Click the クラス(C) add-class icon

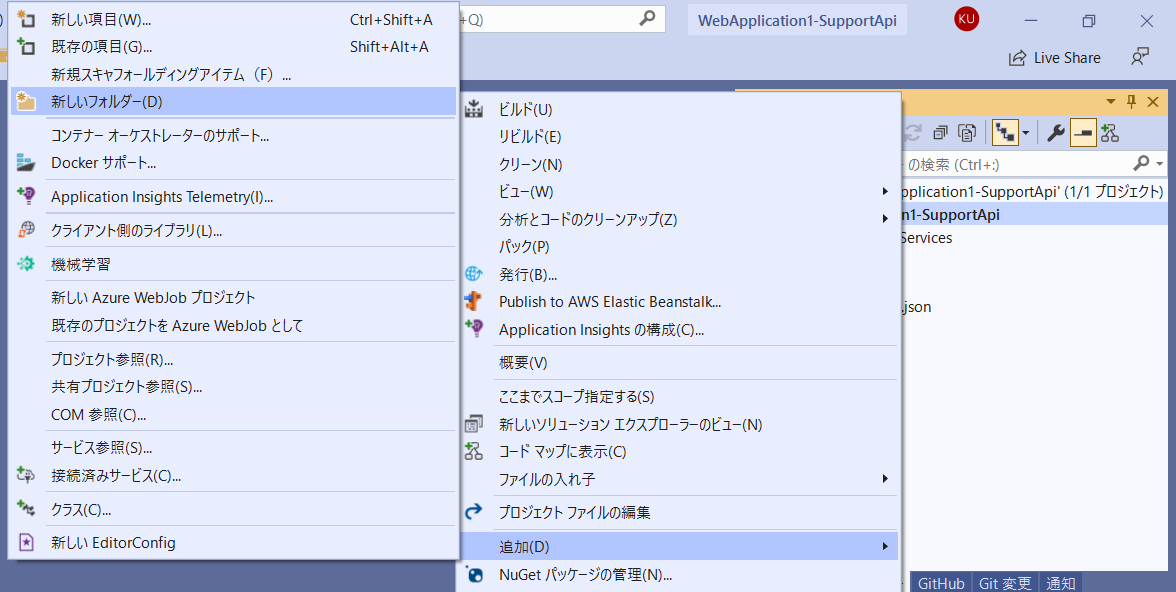point(26,509)
